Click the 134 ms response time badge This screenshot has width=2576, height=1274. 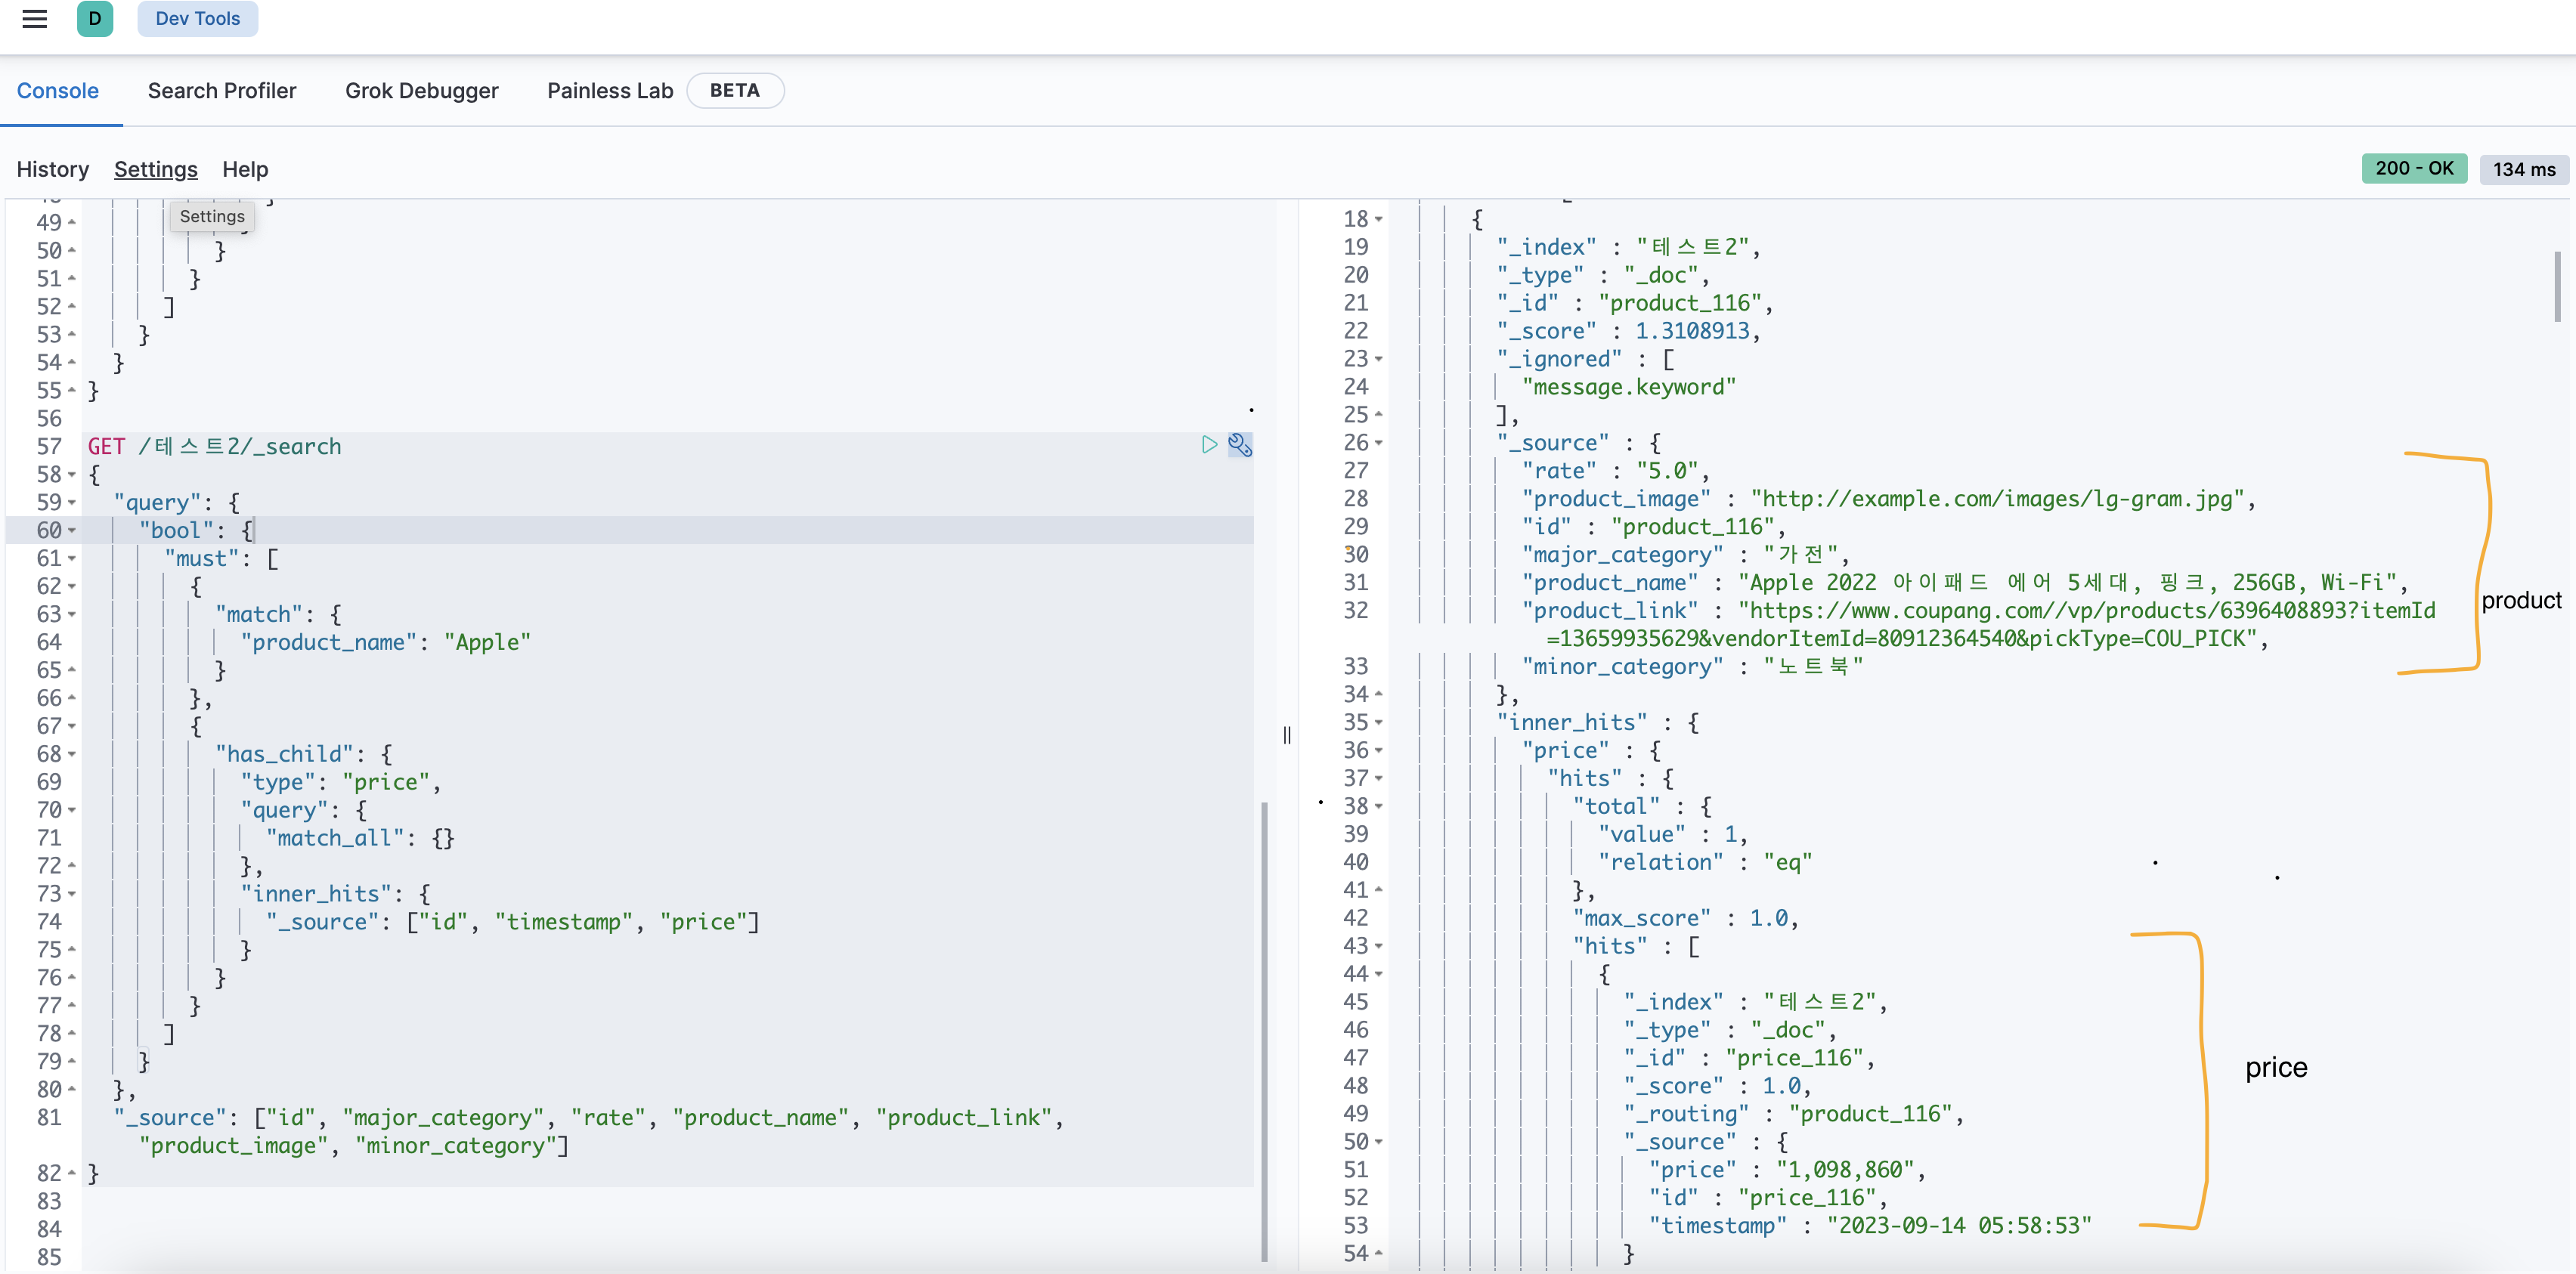[x=2524, y=170]
